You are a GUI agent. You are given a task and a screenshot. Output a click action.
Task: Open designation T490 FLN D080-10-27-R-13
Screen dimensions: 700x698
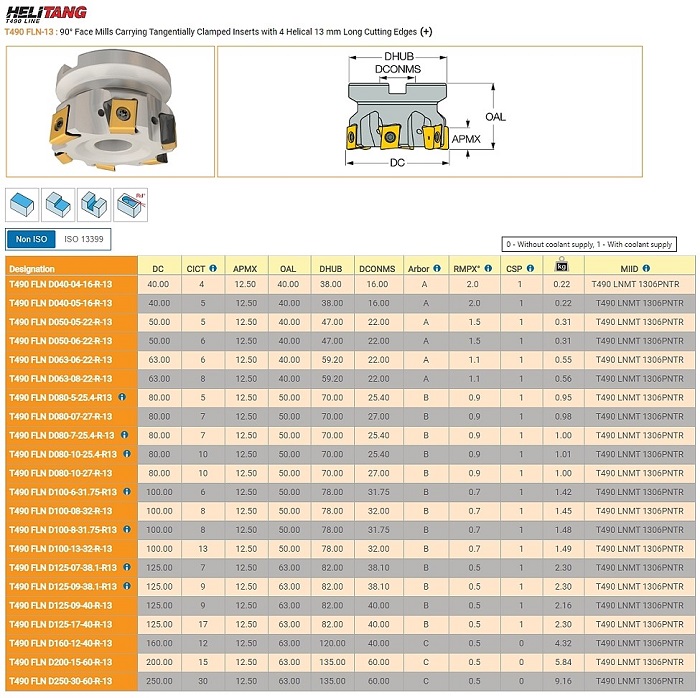coord(61,473)
